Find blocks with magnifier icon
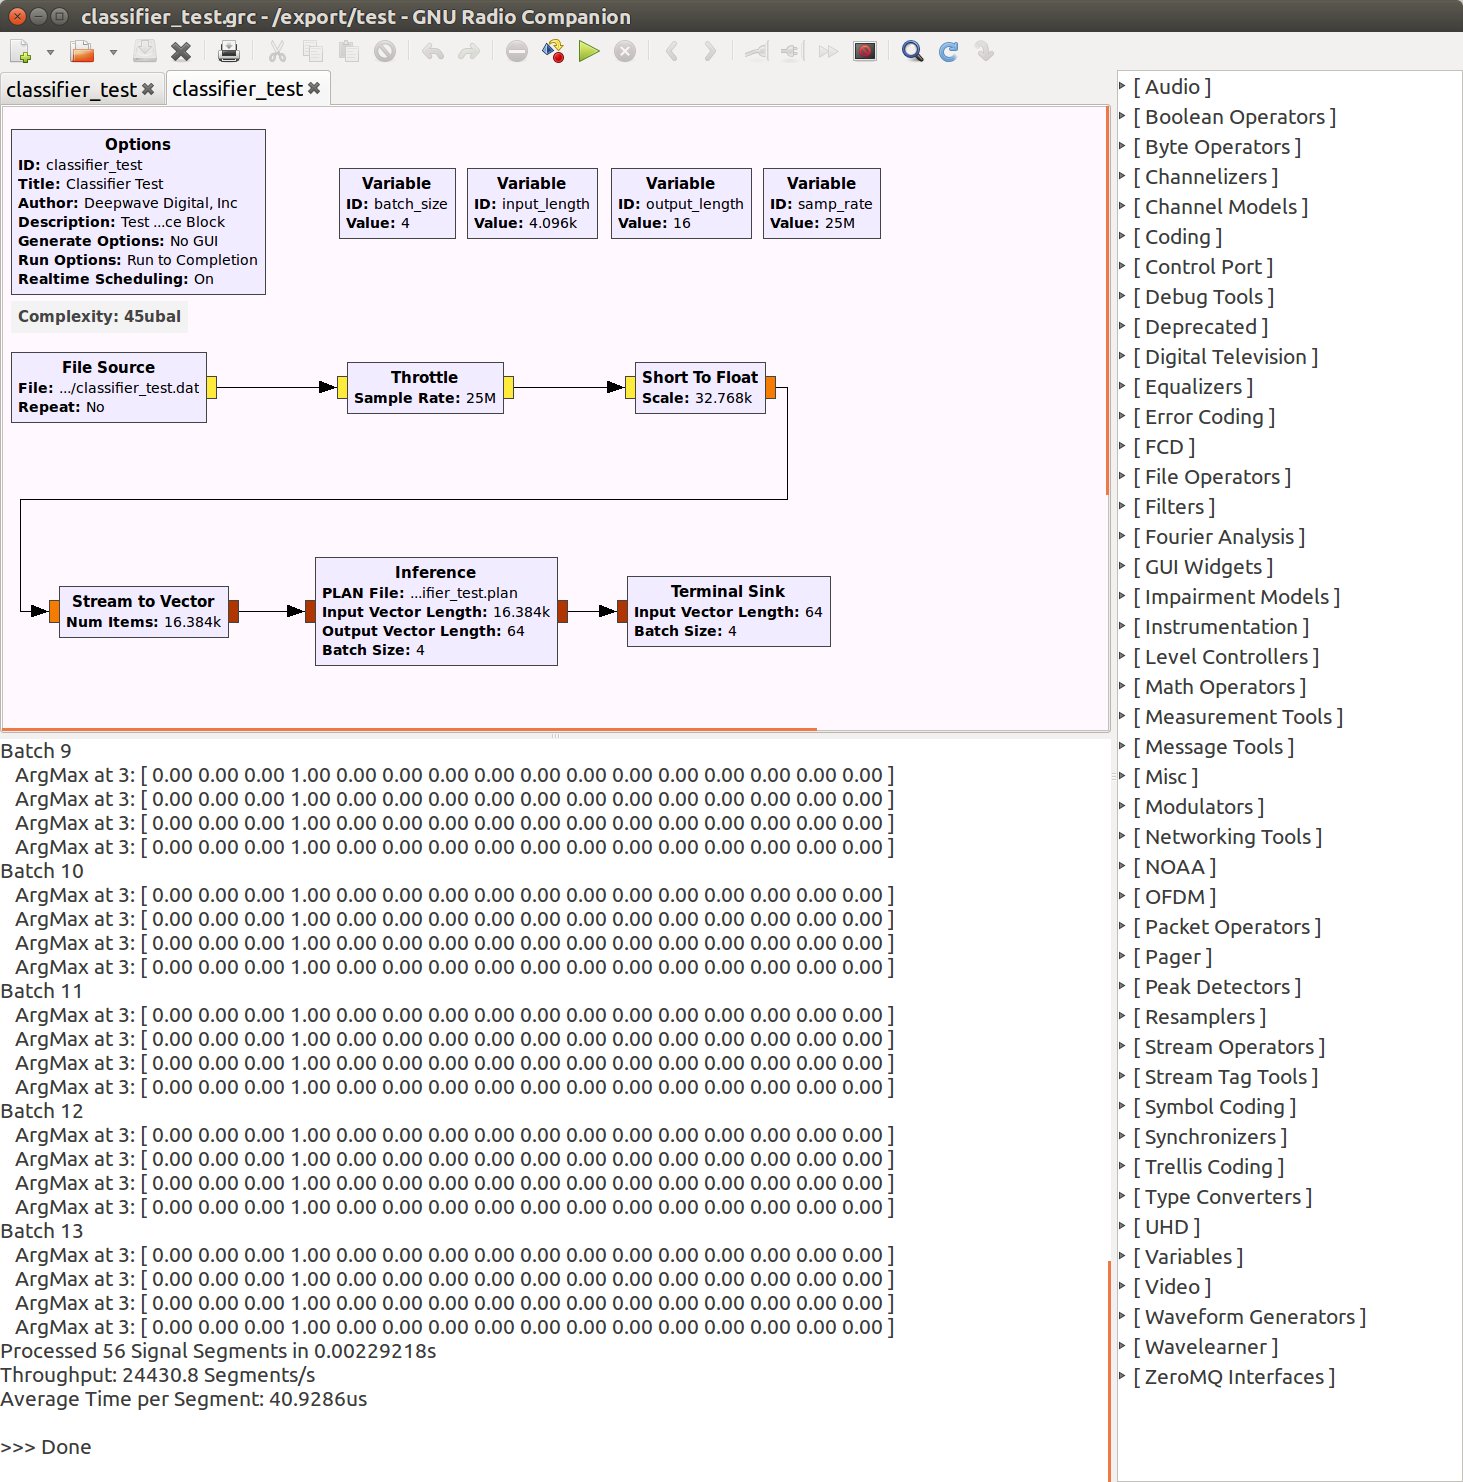 point(912,52)
